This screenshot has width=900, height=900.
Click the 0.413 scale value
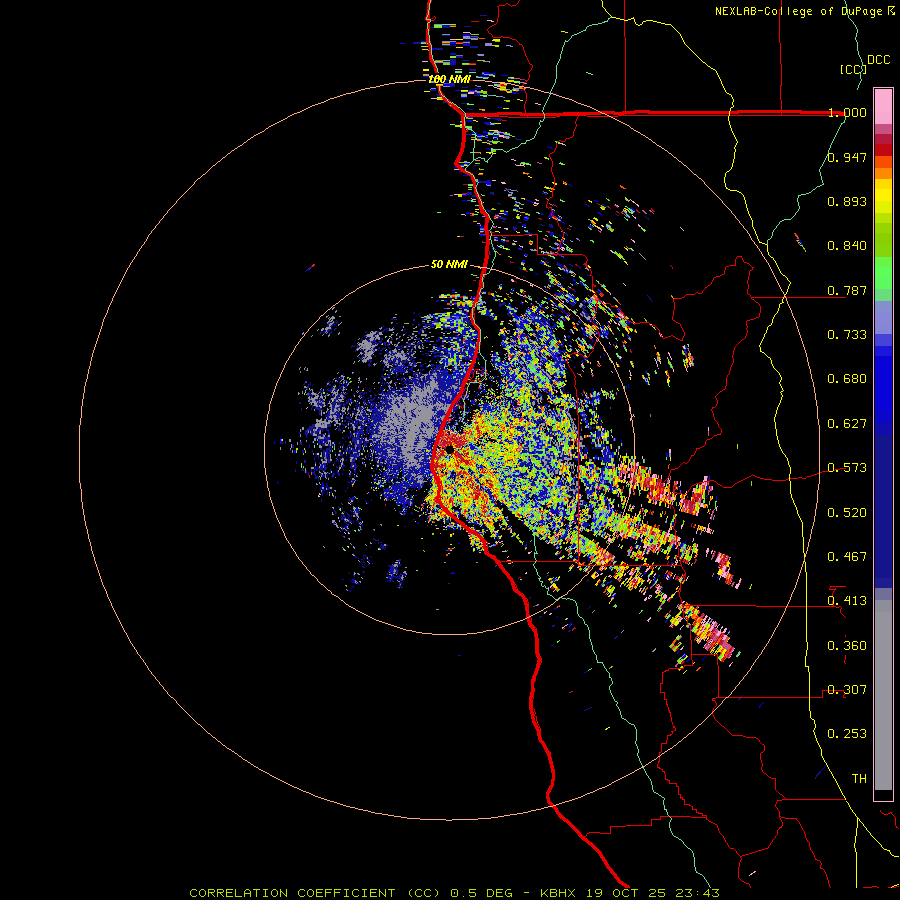point(847,601)
